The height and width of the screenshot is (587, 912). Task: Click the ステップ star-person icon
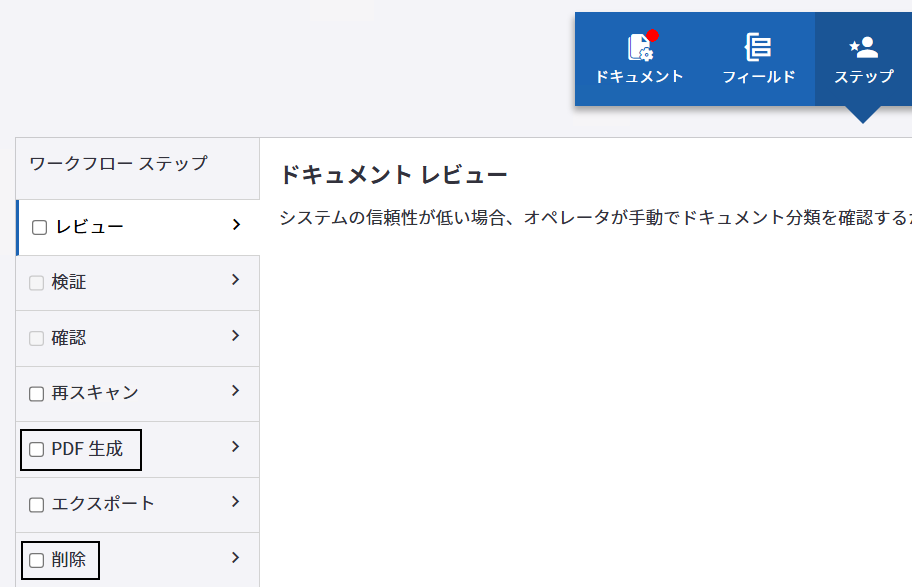tap(863, 47)
